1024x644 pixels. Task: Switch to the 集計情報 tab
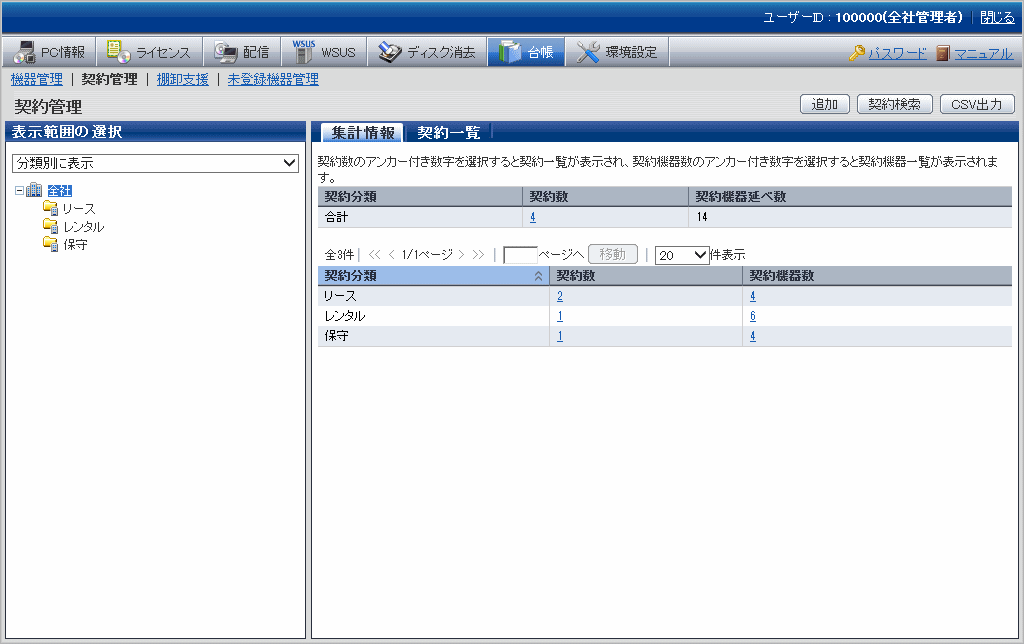tap(363, 133)
